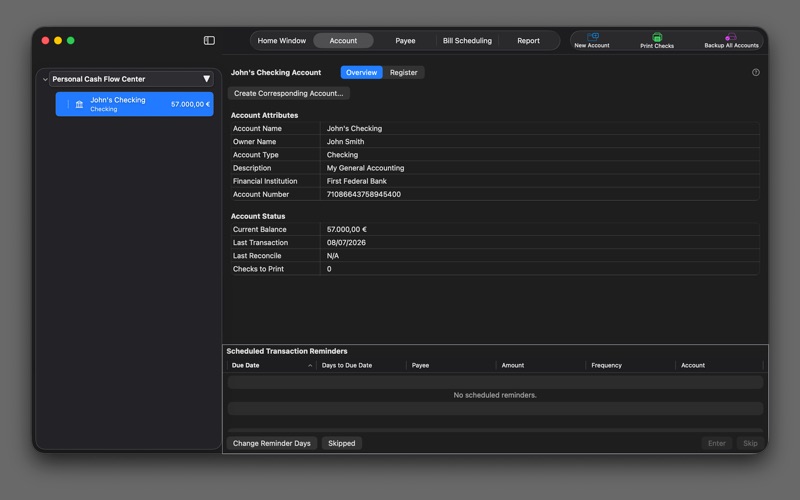Click the Amount column header
Image resolution: width=800 pixels, height=500 pixels.
[x=541, y=365]
